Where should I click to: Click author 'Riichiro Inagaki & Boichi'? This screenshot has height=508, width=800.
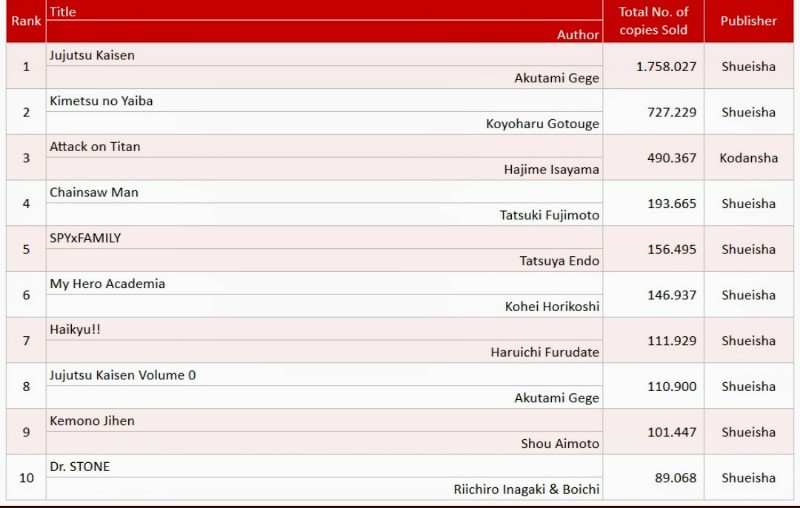click(x=527, y=490)
